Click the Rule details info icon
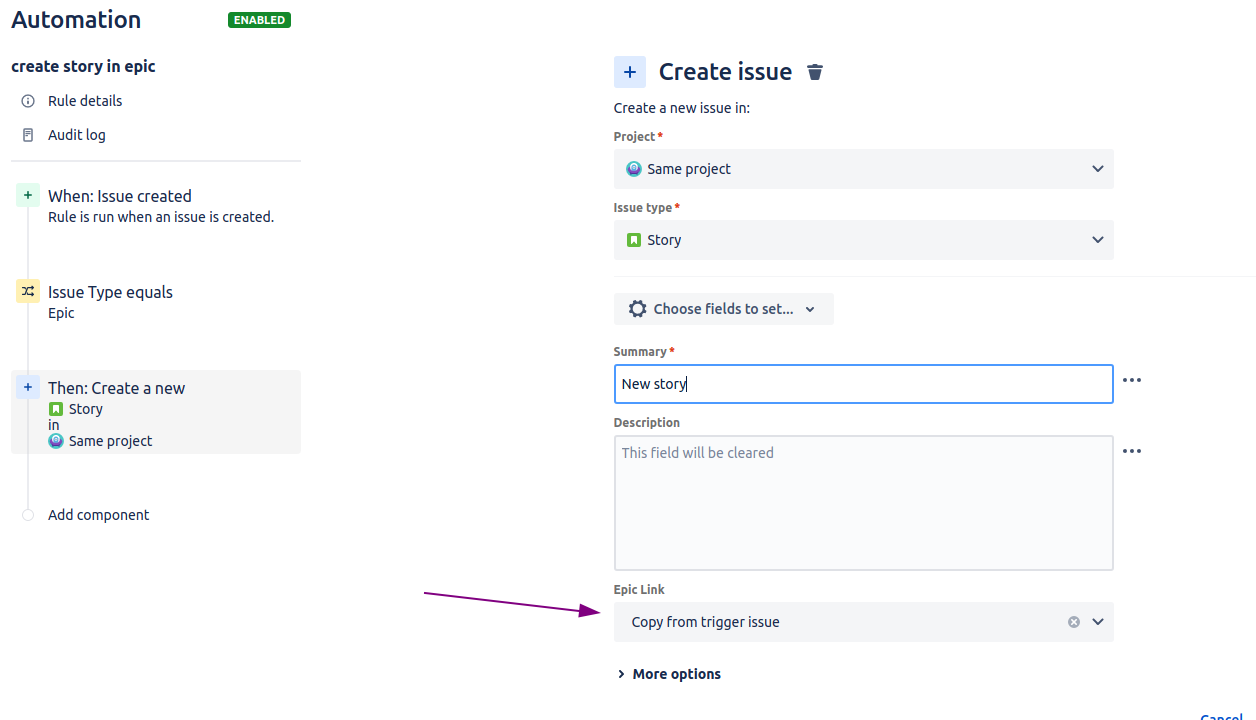 tap(27, 100)
